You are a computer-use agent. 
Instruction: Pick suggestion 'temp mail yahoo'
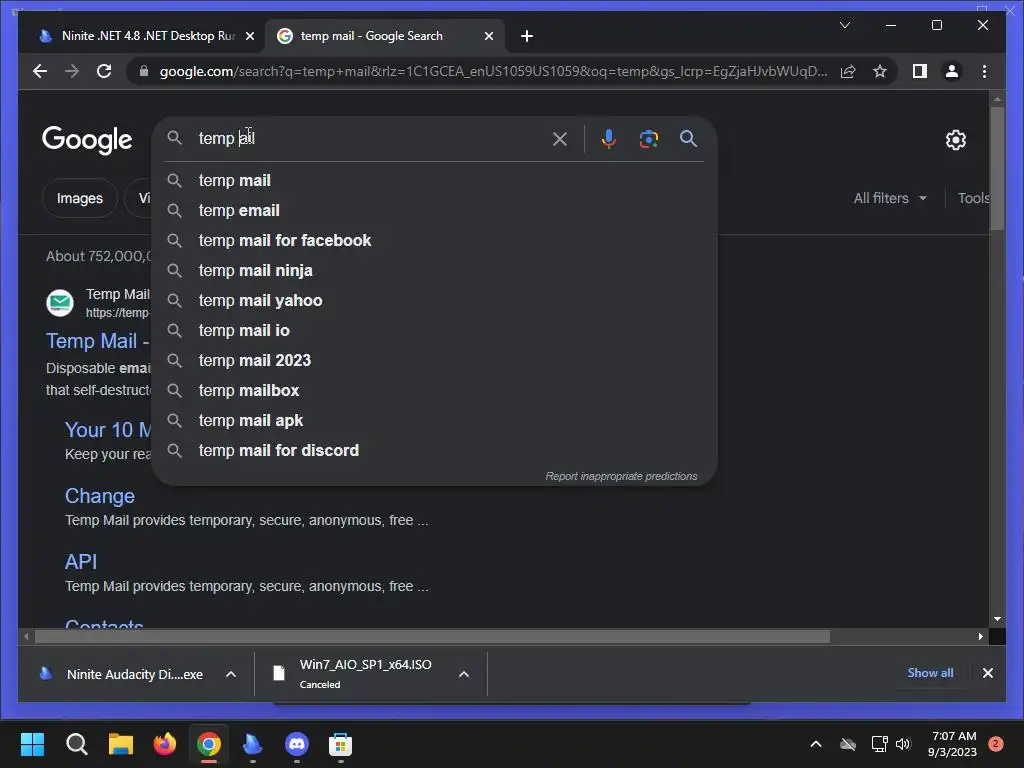click(x=434, y=300)
